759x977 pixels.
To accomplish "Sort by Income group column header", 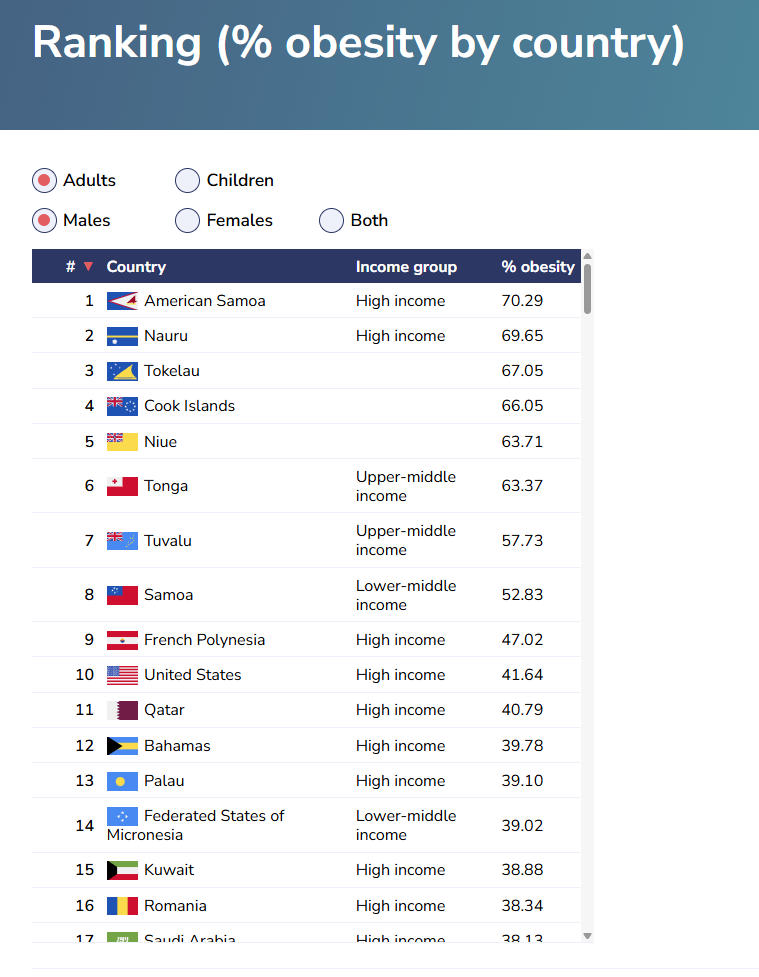I will (406, 267).
